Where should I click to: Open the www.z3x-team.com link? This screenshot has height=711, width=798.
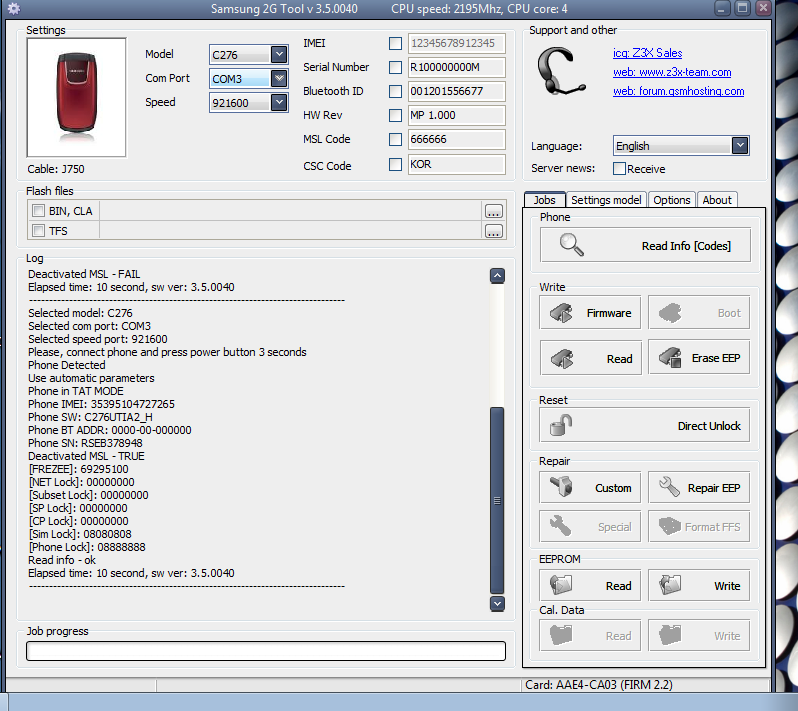(672, 72)
